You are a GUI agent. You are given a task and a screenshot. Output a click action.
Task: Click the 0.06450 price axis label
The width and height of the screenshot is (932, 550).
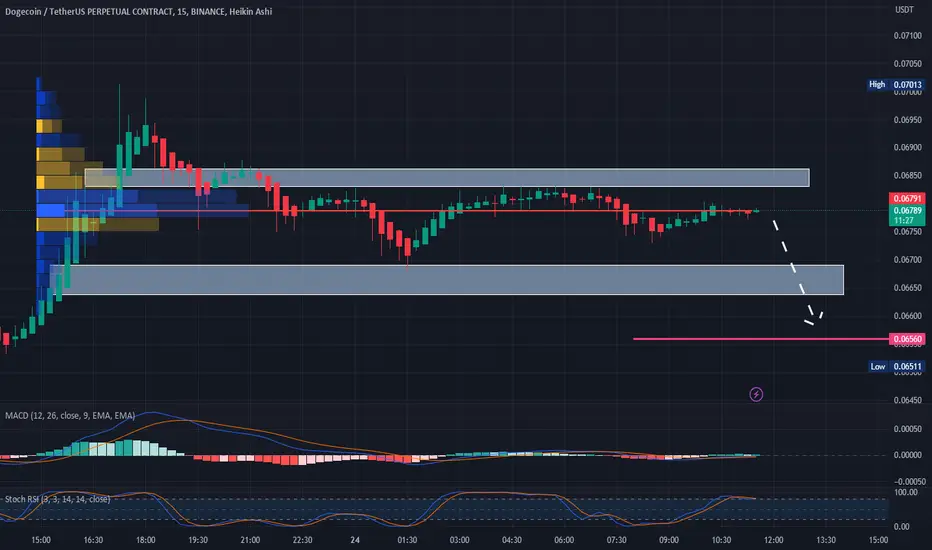pyautogui.click(x=907, y=400)
